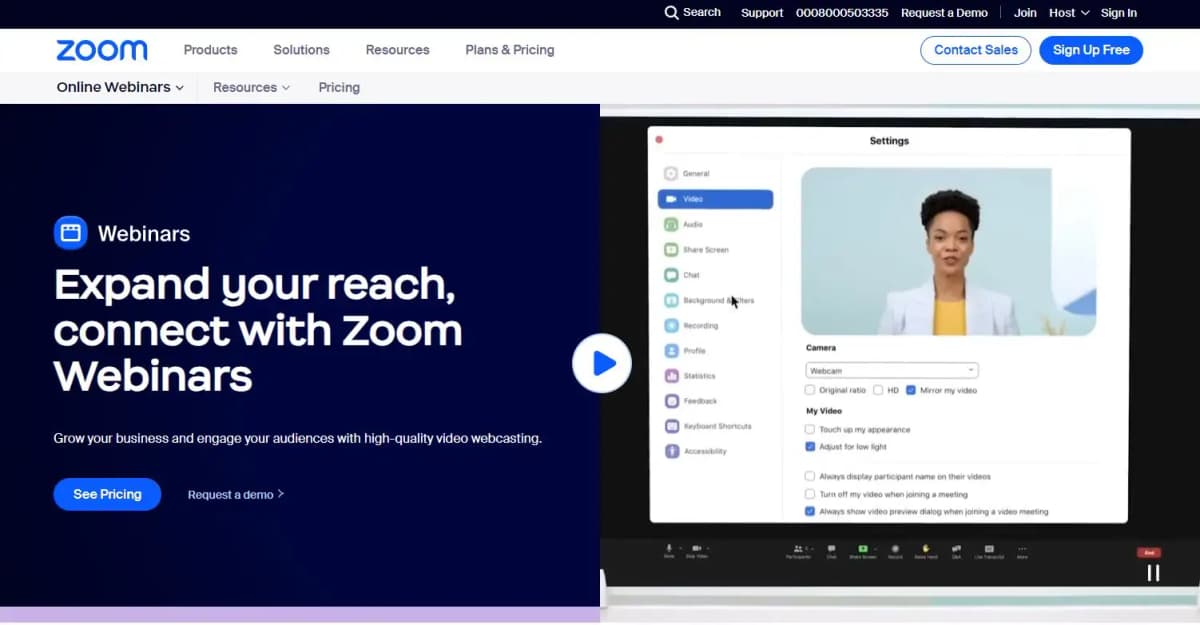
Task: Click phone number 0008000503335
Action: [842, 13]
